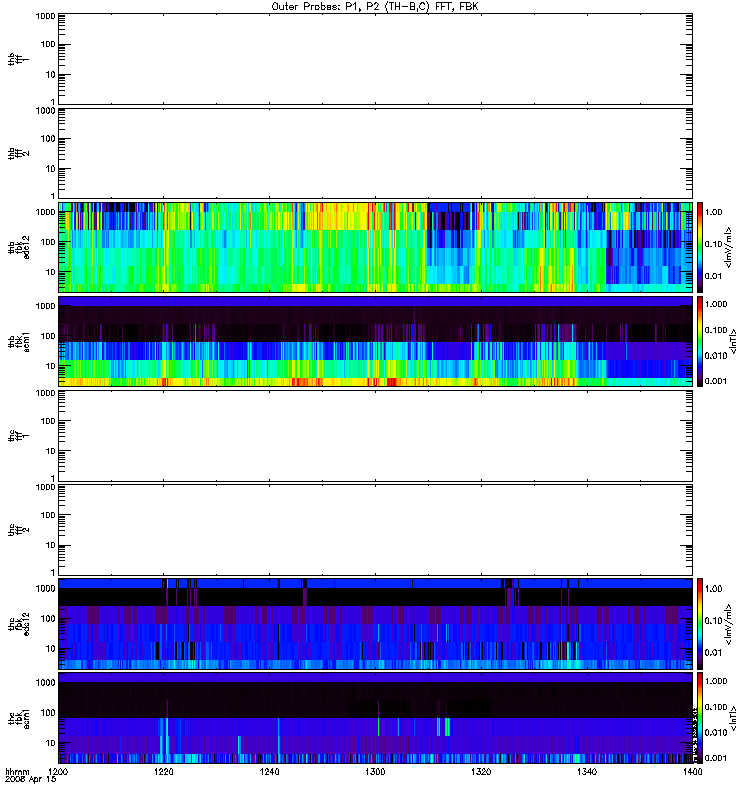Select the thb fbk scm1 color bar
The height and width of the screenshot is (800, 750).
point(700,341)
